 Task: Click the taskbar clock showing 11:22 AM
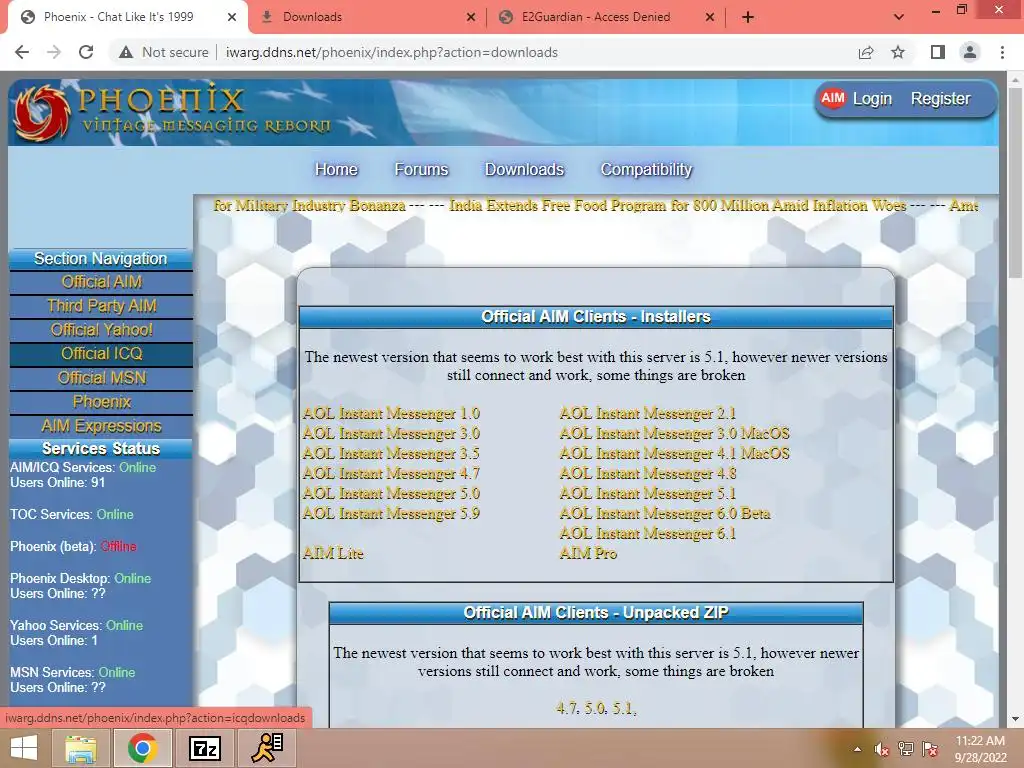coord(980,748)
